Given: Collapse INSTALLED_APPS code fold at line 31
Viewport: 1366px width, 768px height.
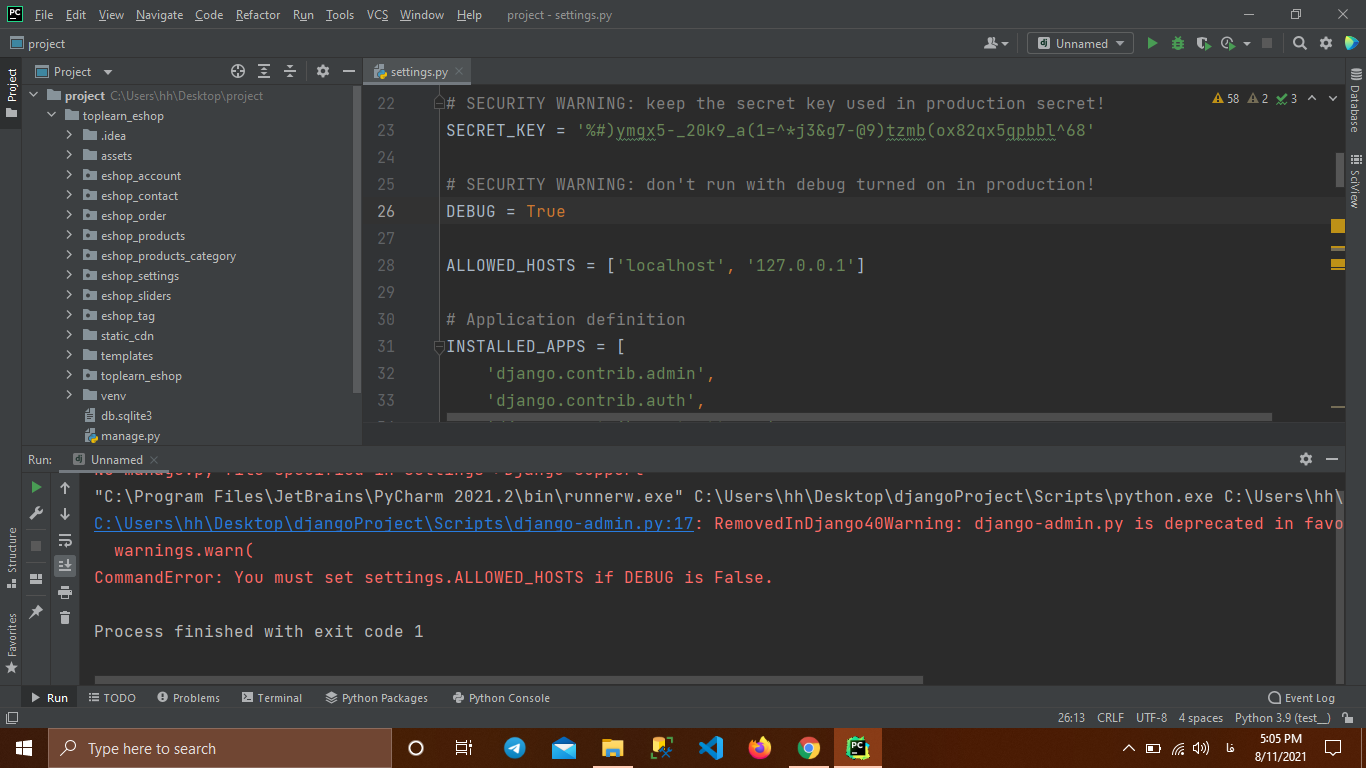Looking at the screenshot, I should coord(438,347).
